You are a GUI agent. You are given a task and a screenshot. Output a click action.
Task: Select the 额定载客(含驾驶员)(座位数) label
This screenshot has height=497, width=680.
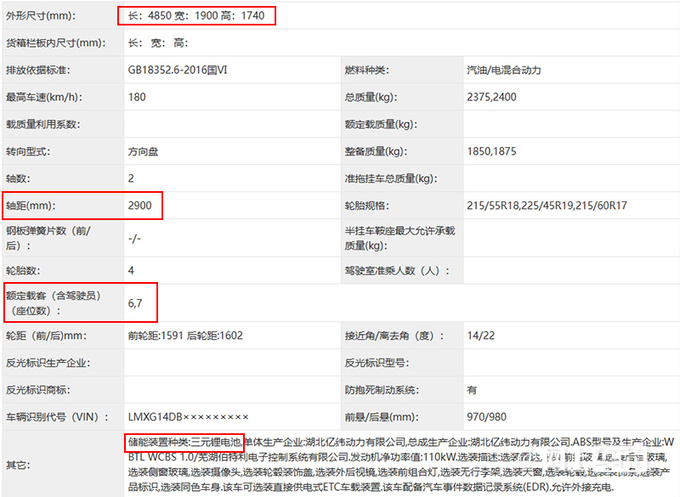point(53,303)
